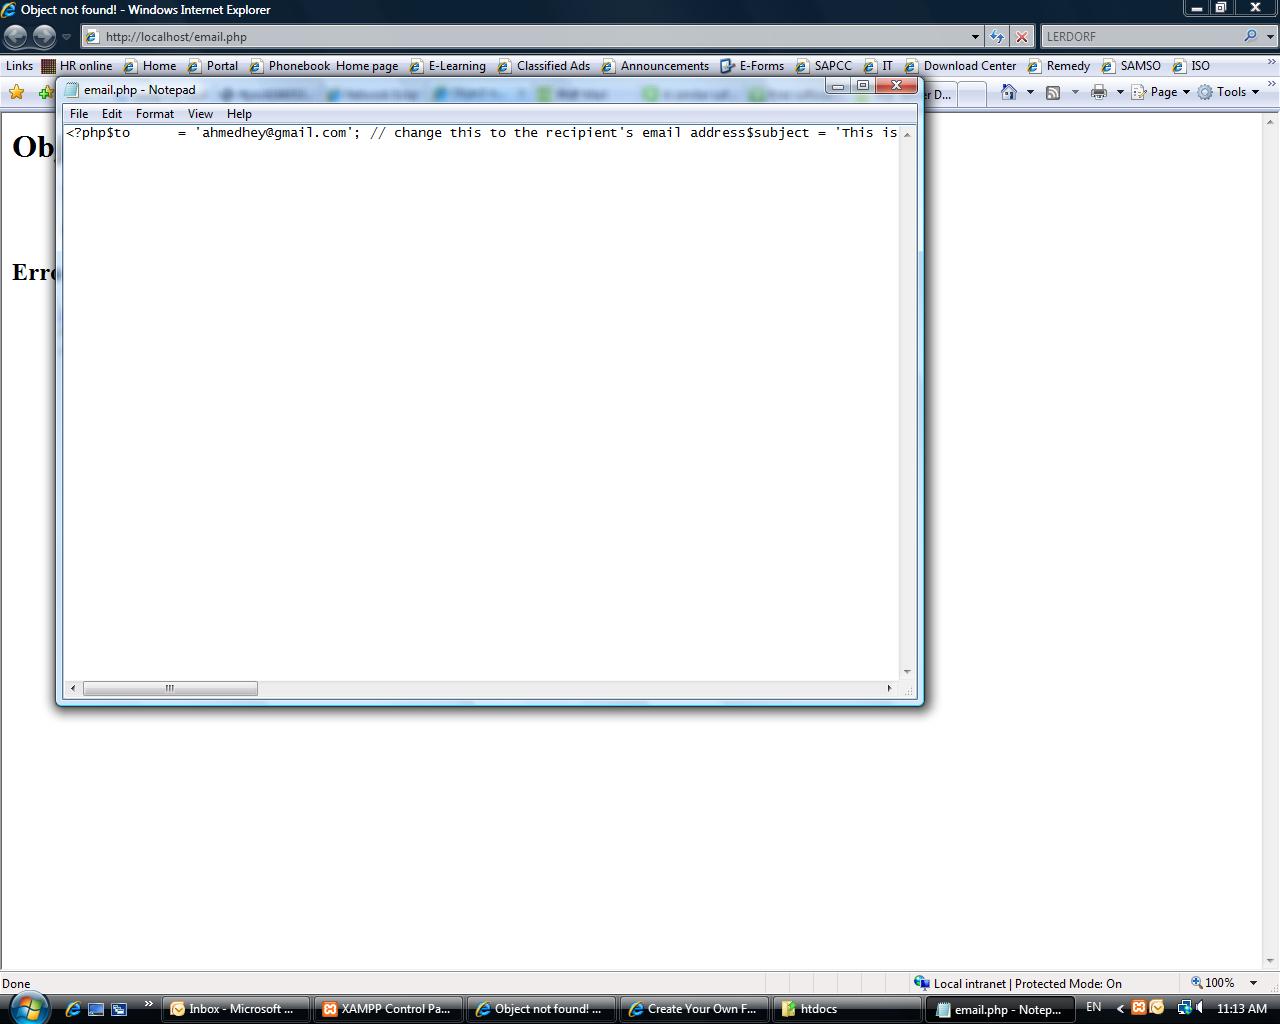Image resolution: width=1280 pixels, height=1024 pixels.
Task: Open Phonebook Home page link
Action: click(324, 66)
